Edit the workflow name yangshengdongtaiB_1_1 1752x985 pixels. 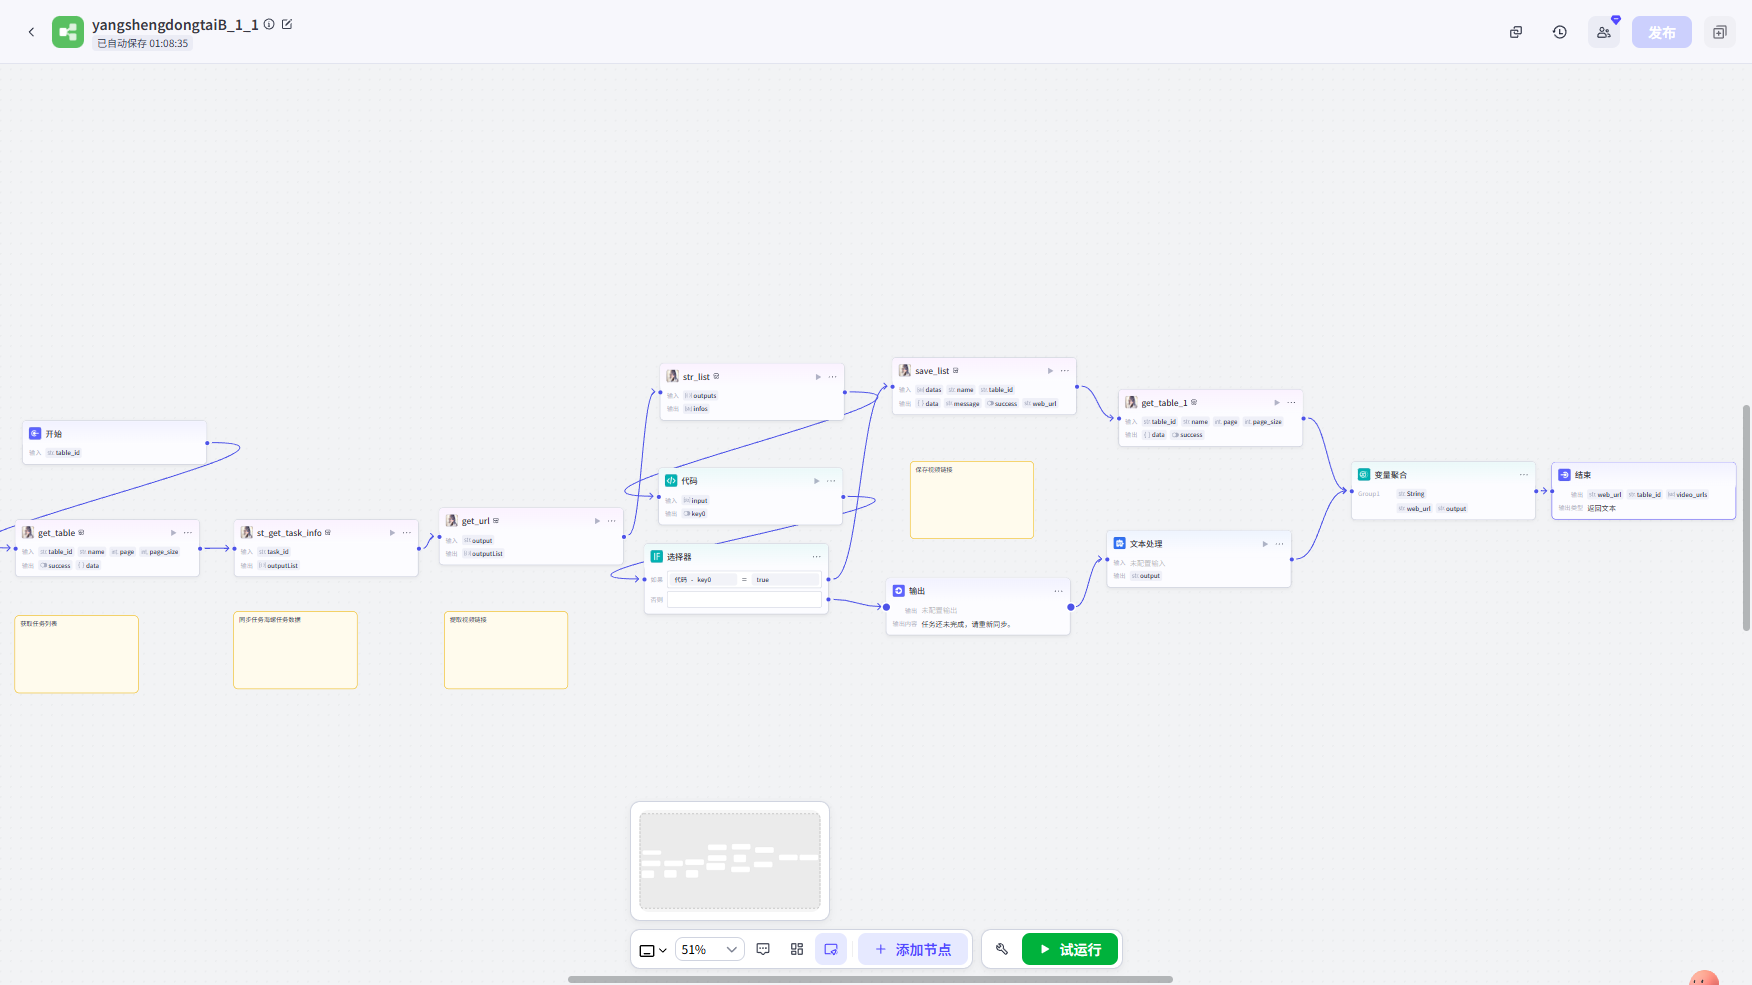click(287, 24)
